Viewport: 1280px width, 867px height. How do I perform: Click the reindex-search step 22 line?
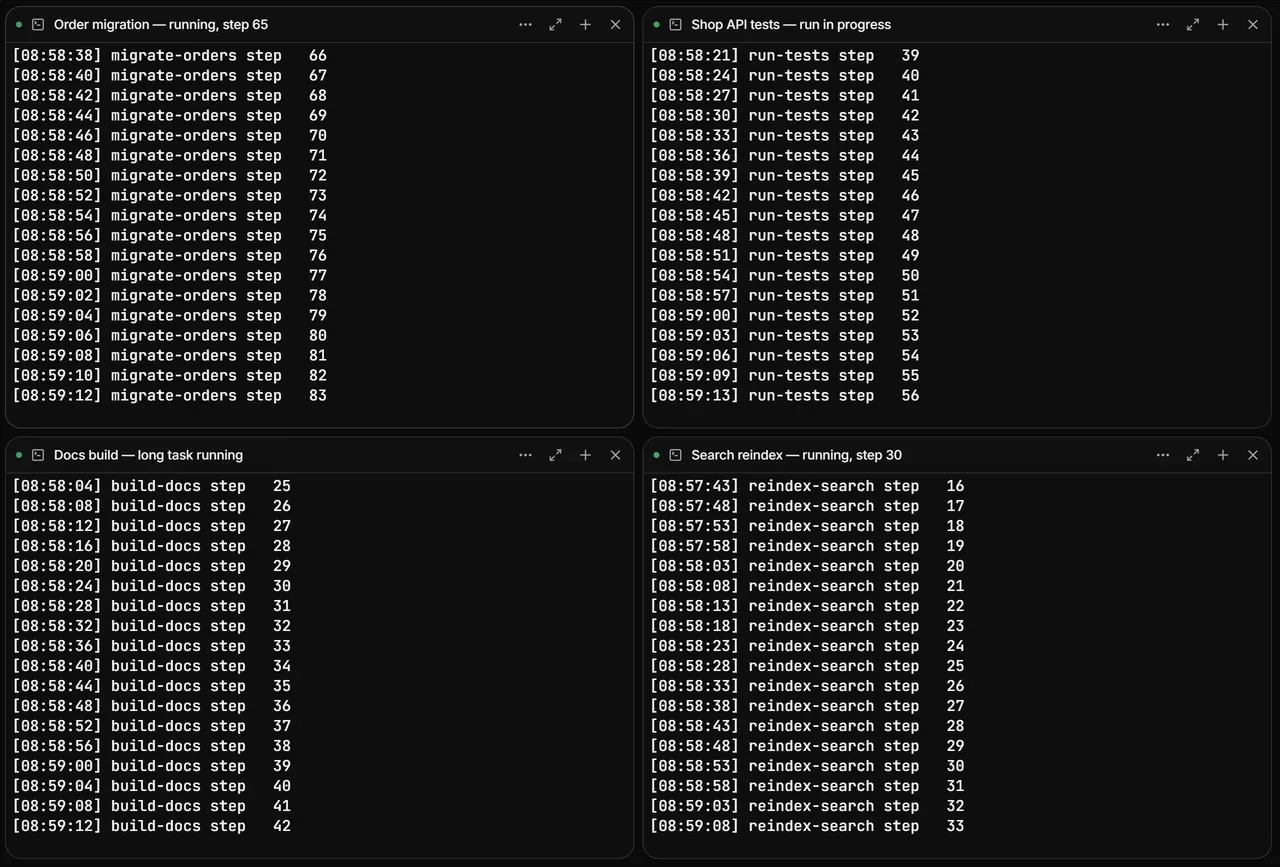(807, 607)
